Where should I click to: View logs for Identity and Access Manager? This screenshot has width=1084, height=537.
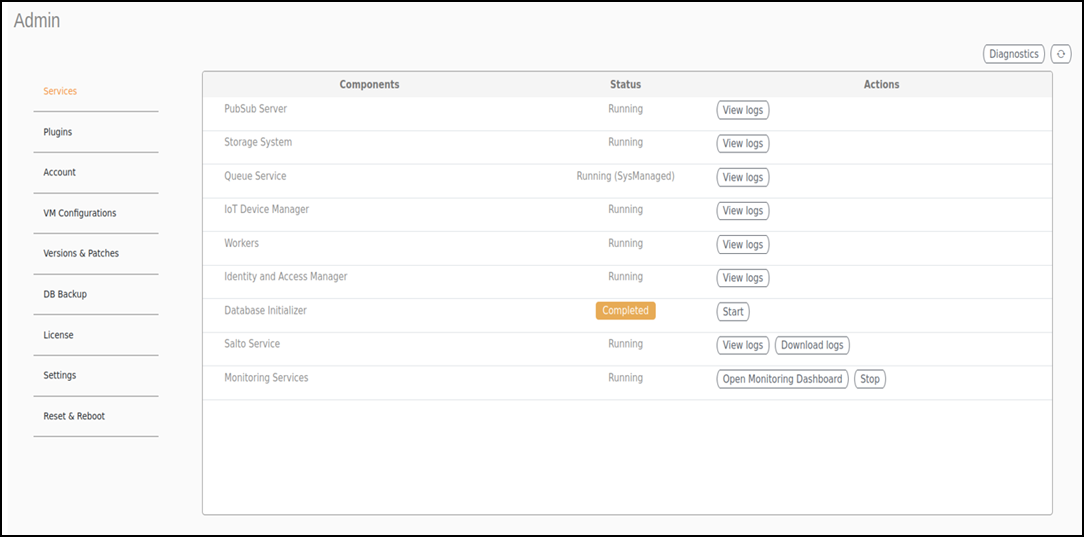point(742,278)
